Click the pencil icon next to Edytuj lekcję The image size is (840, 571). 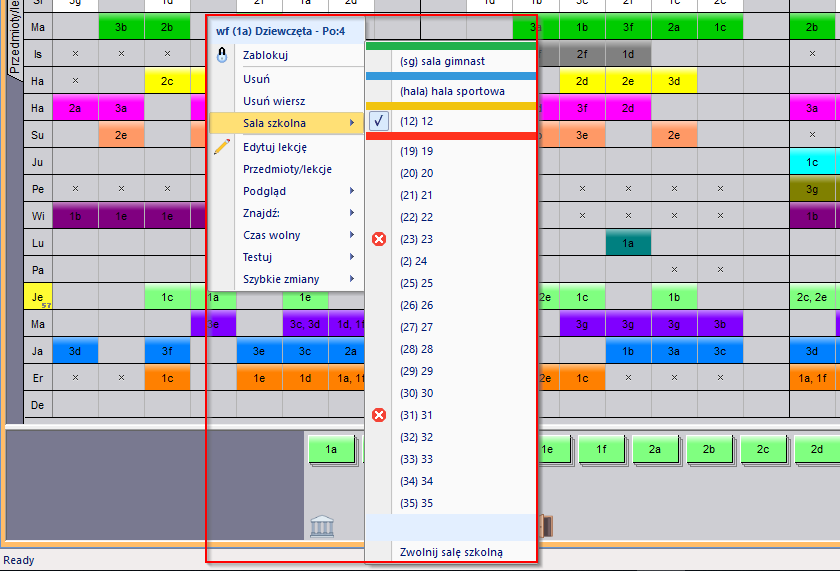pyautogui.click(x=223, y=147)
